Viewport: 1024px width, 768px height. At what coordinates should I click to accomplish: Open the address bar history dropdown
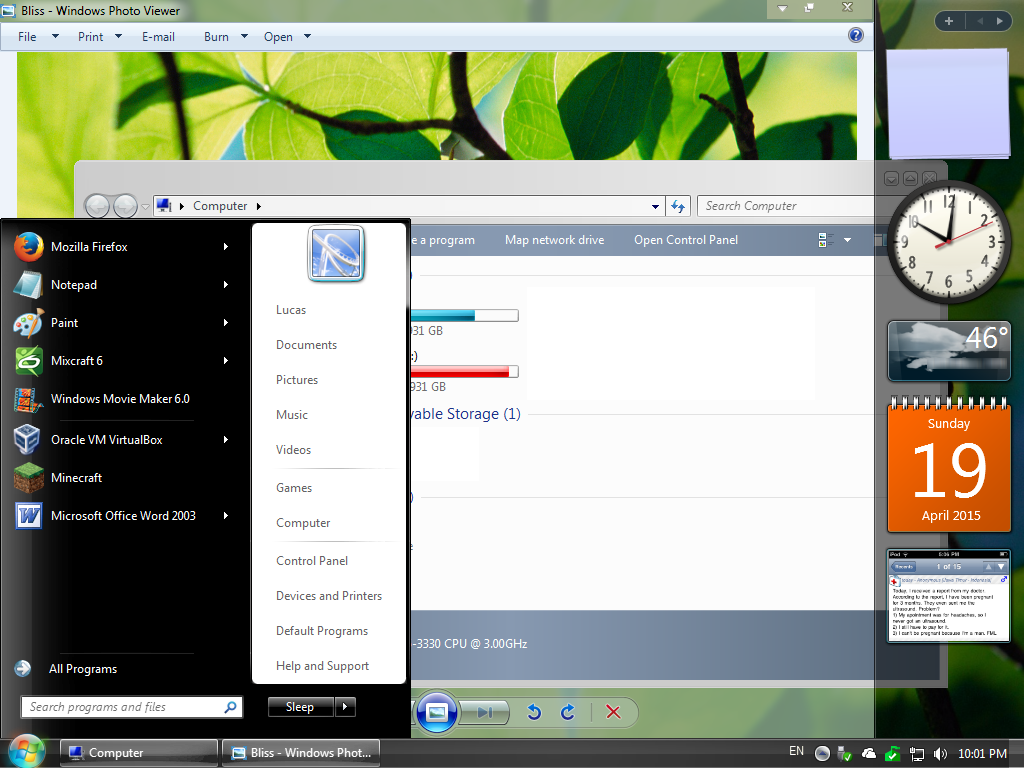(x=655, y=206)
